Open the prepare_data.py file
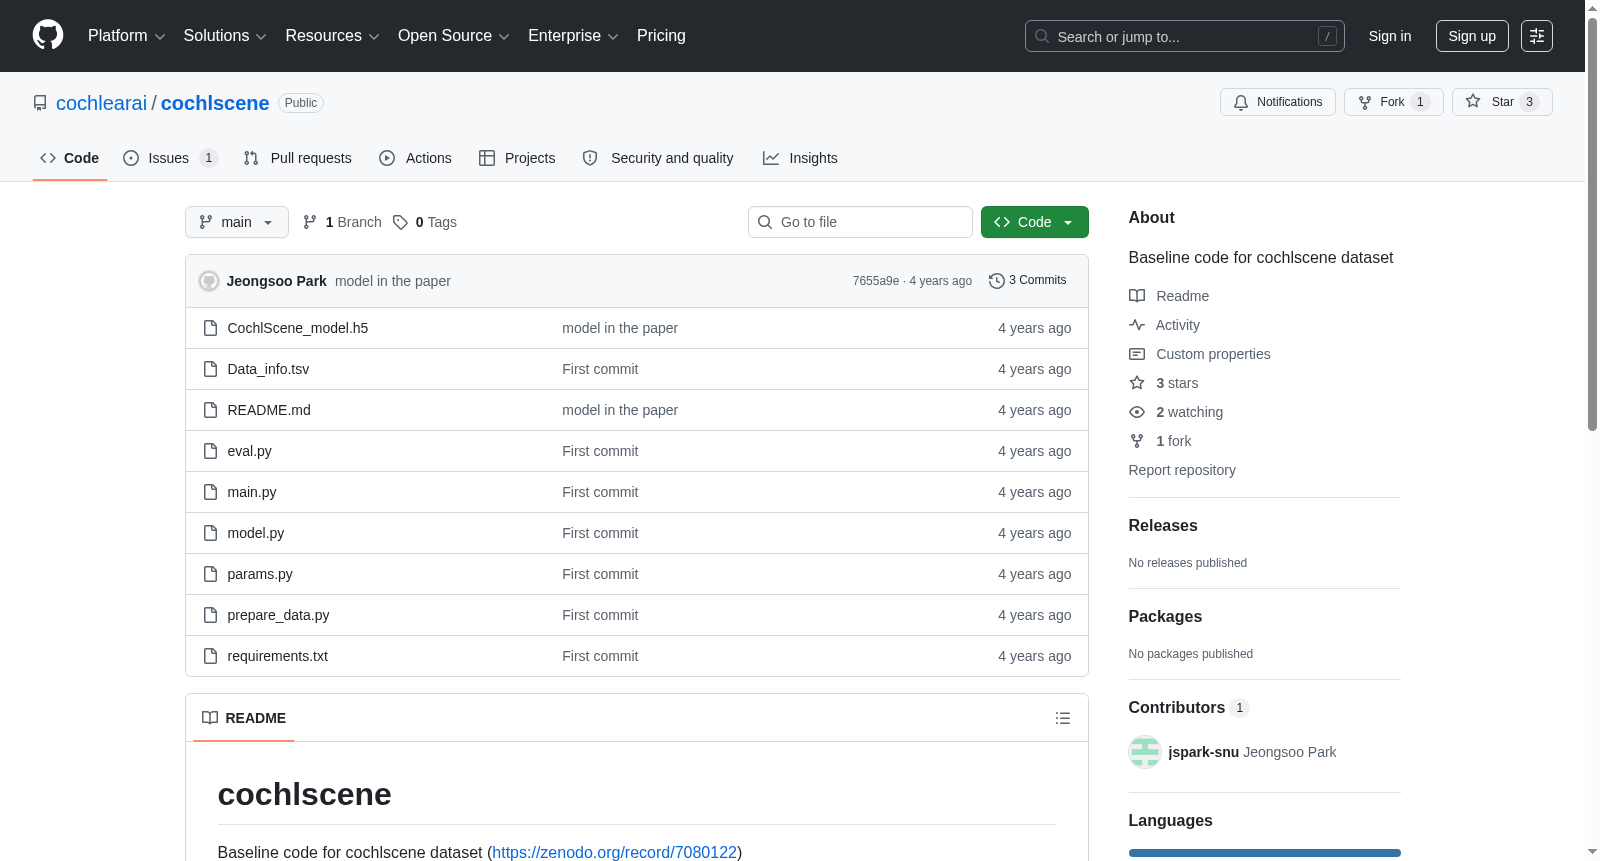Screen dimensions: 1600x861 [278, 615]
